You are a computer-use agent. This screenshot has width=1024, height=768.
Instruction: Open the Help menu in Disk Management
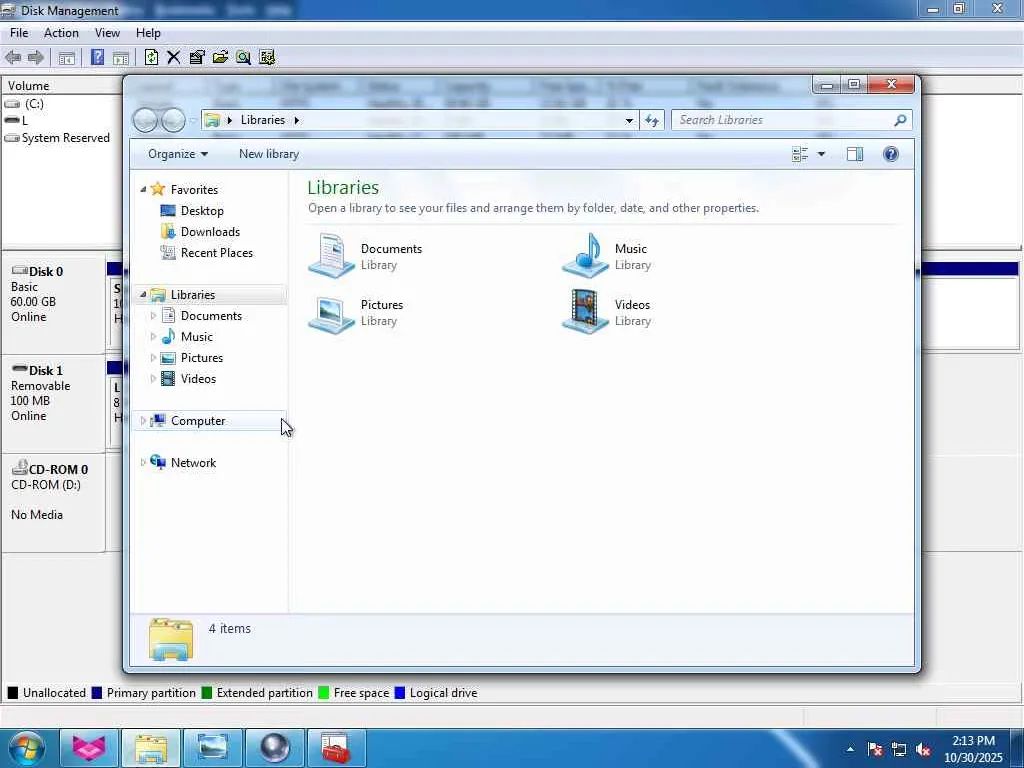148,33
